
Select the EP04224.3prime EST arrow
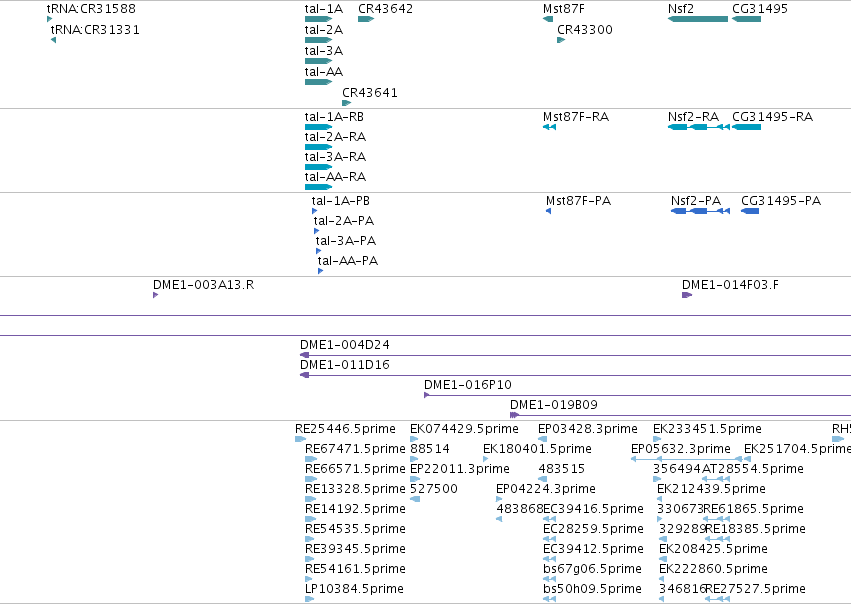pyautogui.click(x=499, y=499)
